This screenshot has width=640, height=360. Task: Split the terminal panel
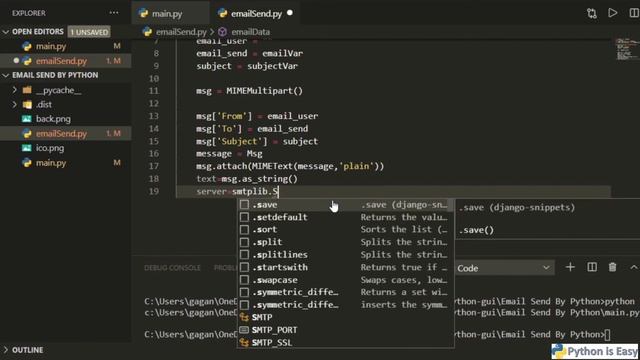[x=592, y=267]
